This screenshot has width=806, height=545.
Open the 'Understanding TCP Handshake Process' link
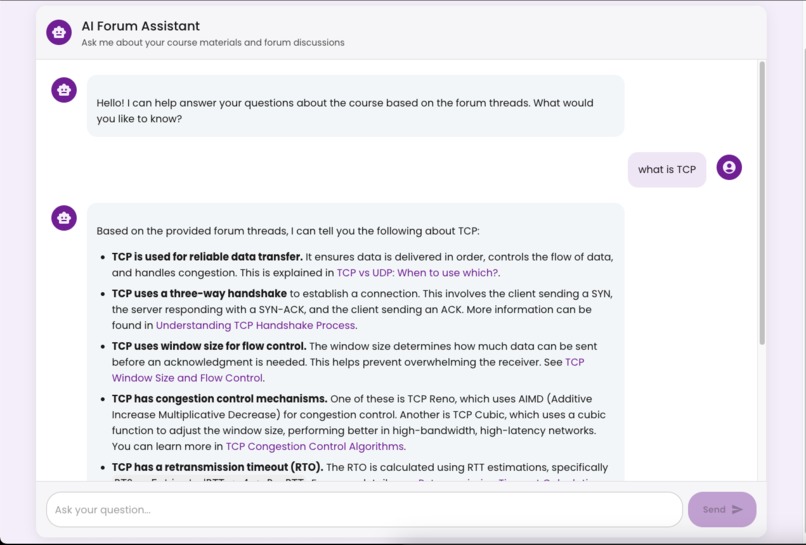[255, 325]
